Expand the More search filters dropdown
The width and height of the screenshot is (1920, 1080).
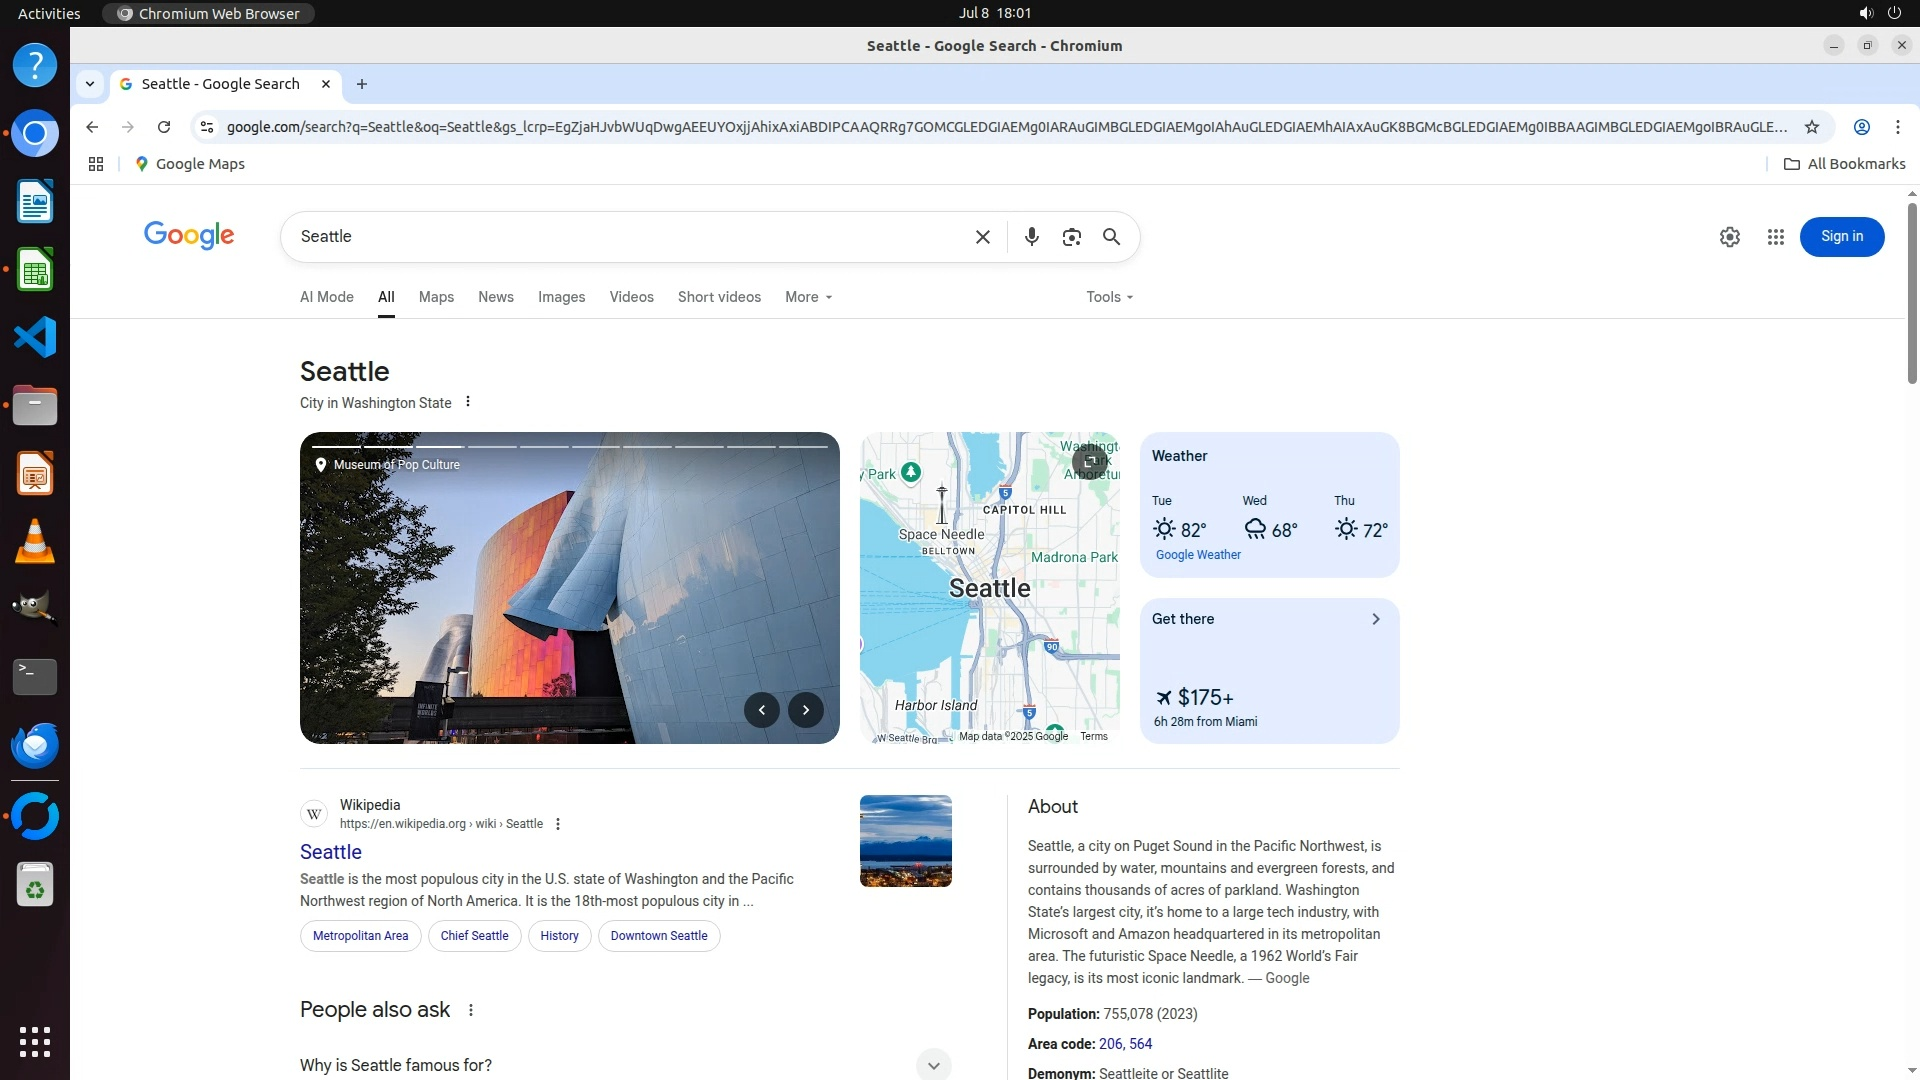point(808,297)
